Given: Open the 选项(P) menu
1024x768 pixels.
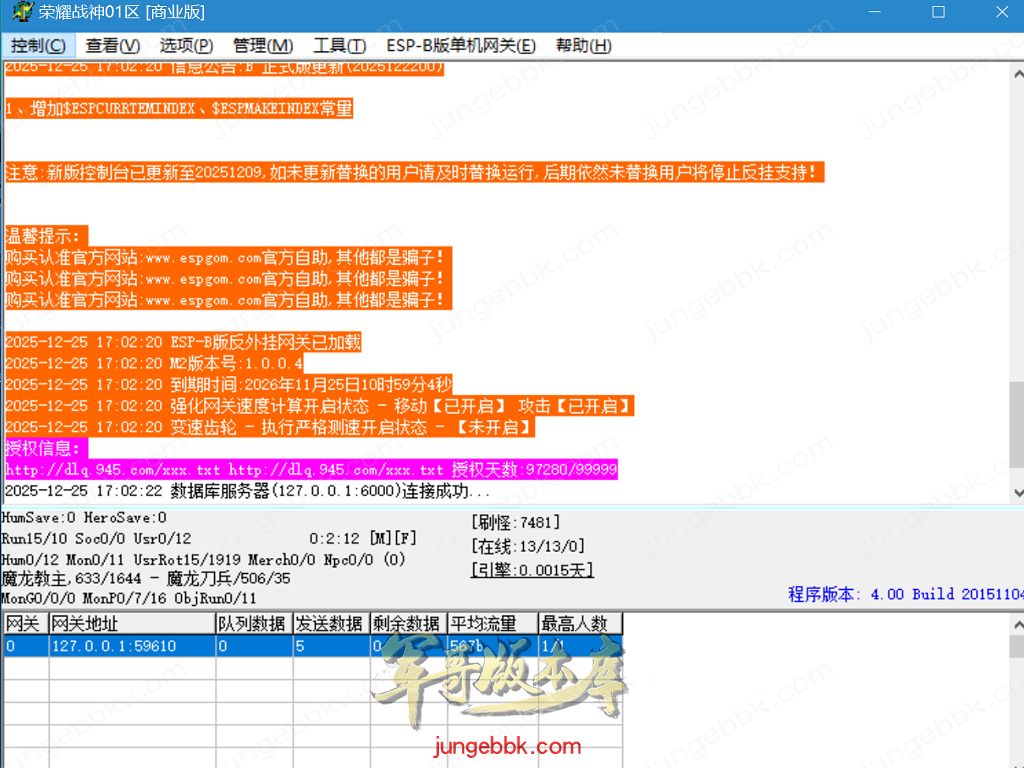Looking at the screenshot, I should [186, 46].
